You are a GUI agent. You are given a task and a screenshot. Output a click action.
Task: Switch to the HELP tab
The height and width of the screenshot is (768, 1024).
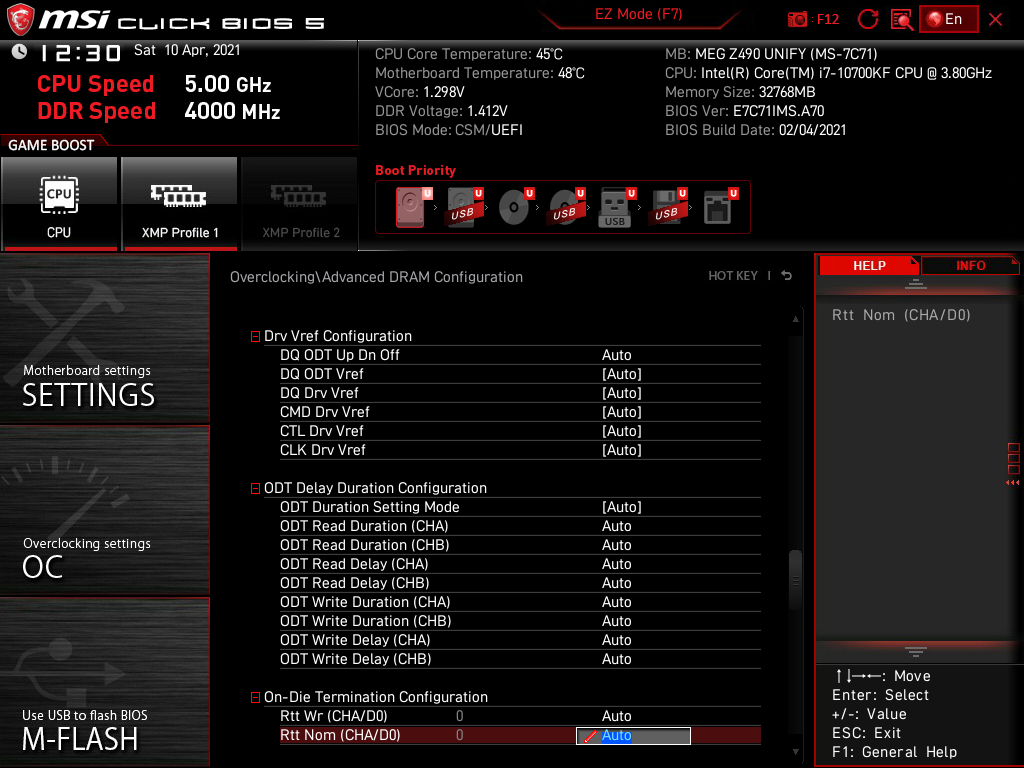(x=869, y=266)
